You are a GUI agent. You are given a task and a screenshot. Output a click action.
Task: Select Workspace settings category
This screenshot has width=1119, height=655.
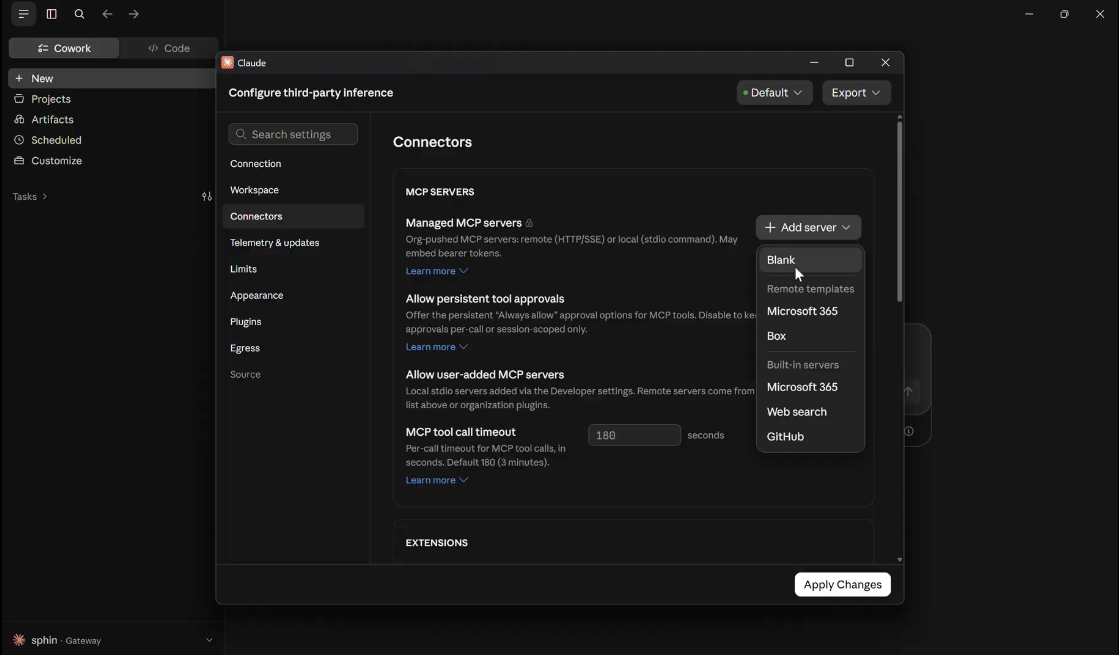point(293,190)
